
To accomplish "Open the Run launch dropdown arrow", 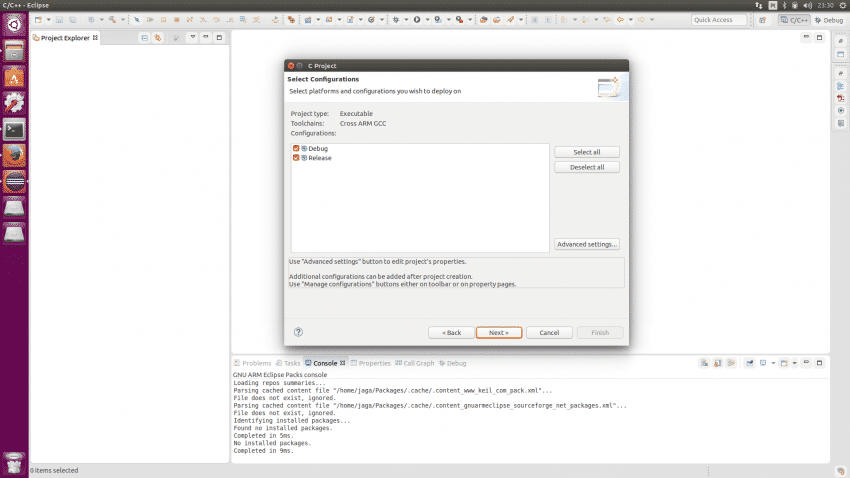I will coord(427,20).
